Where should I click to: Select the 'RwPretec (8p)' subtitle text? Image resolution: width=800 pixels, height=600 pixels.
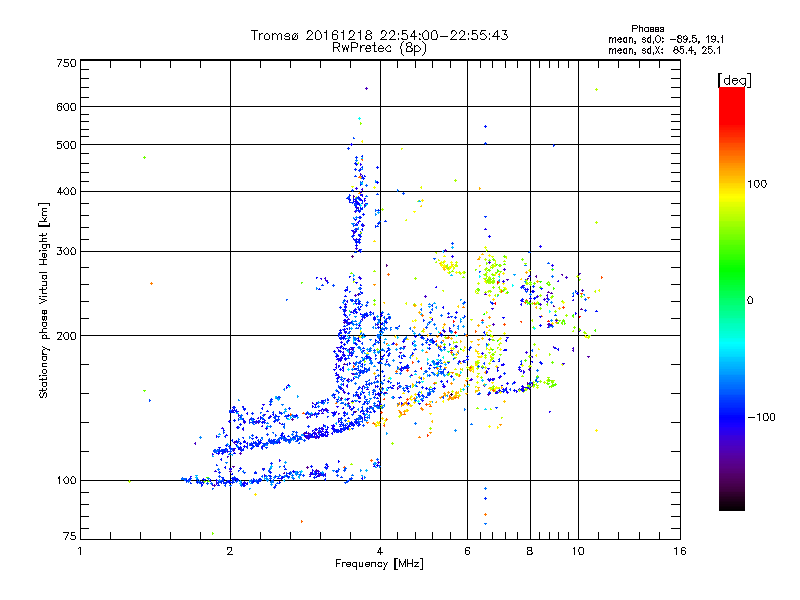pyautogui.click(x=379, y=48)
